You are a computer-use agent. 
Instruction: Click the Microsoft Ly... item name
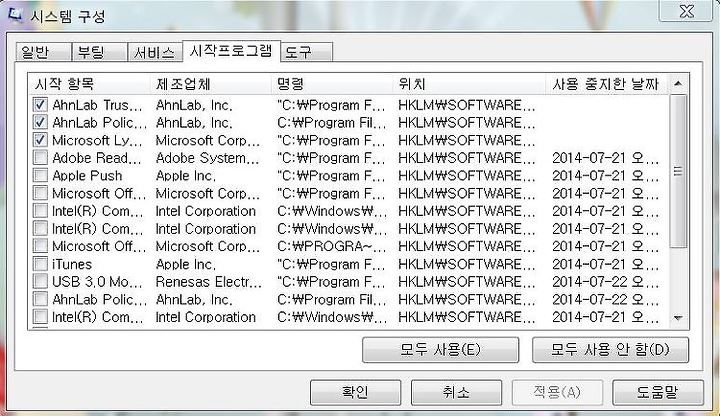pos(97,141)
